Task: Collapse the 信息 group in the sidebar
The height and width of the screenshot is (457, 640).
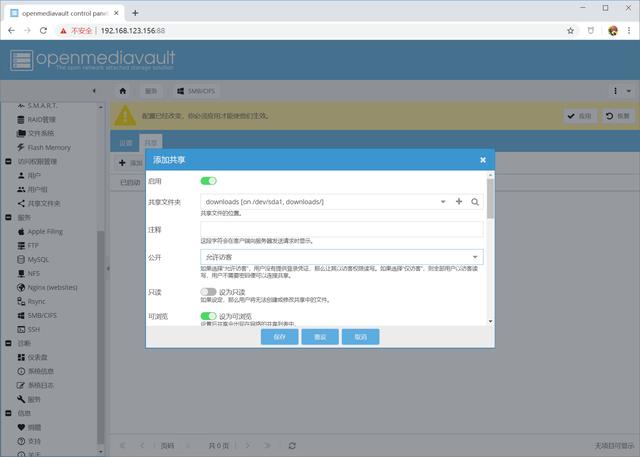Action: click(x=8, y=413)
